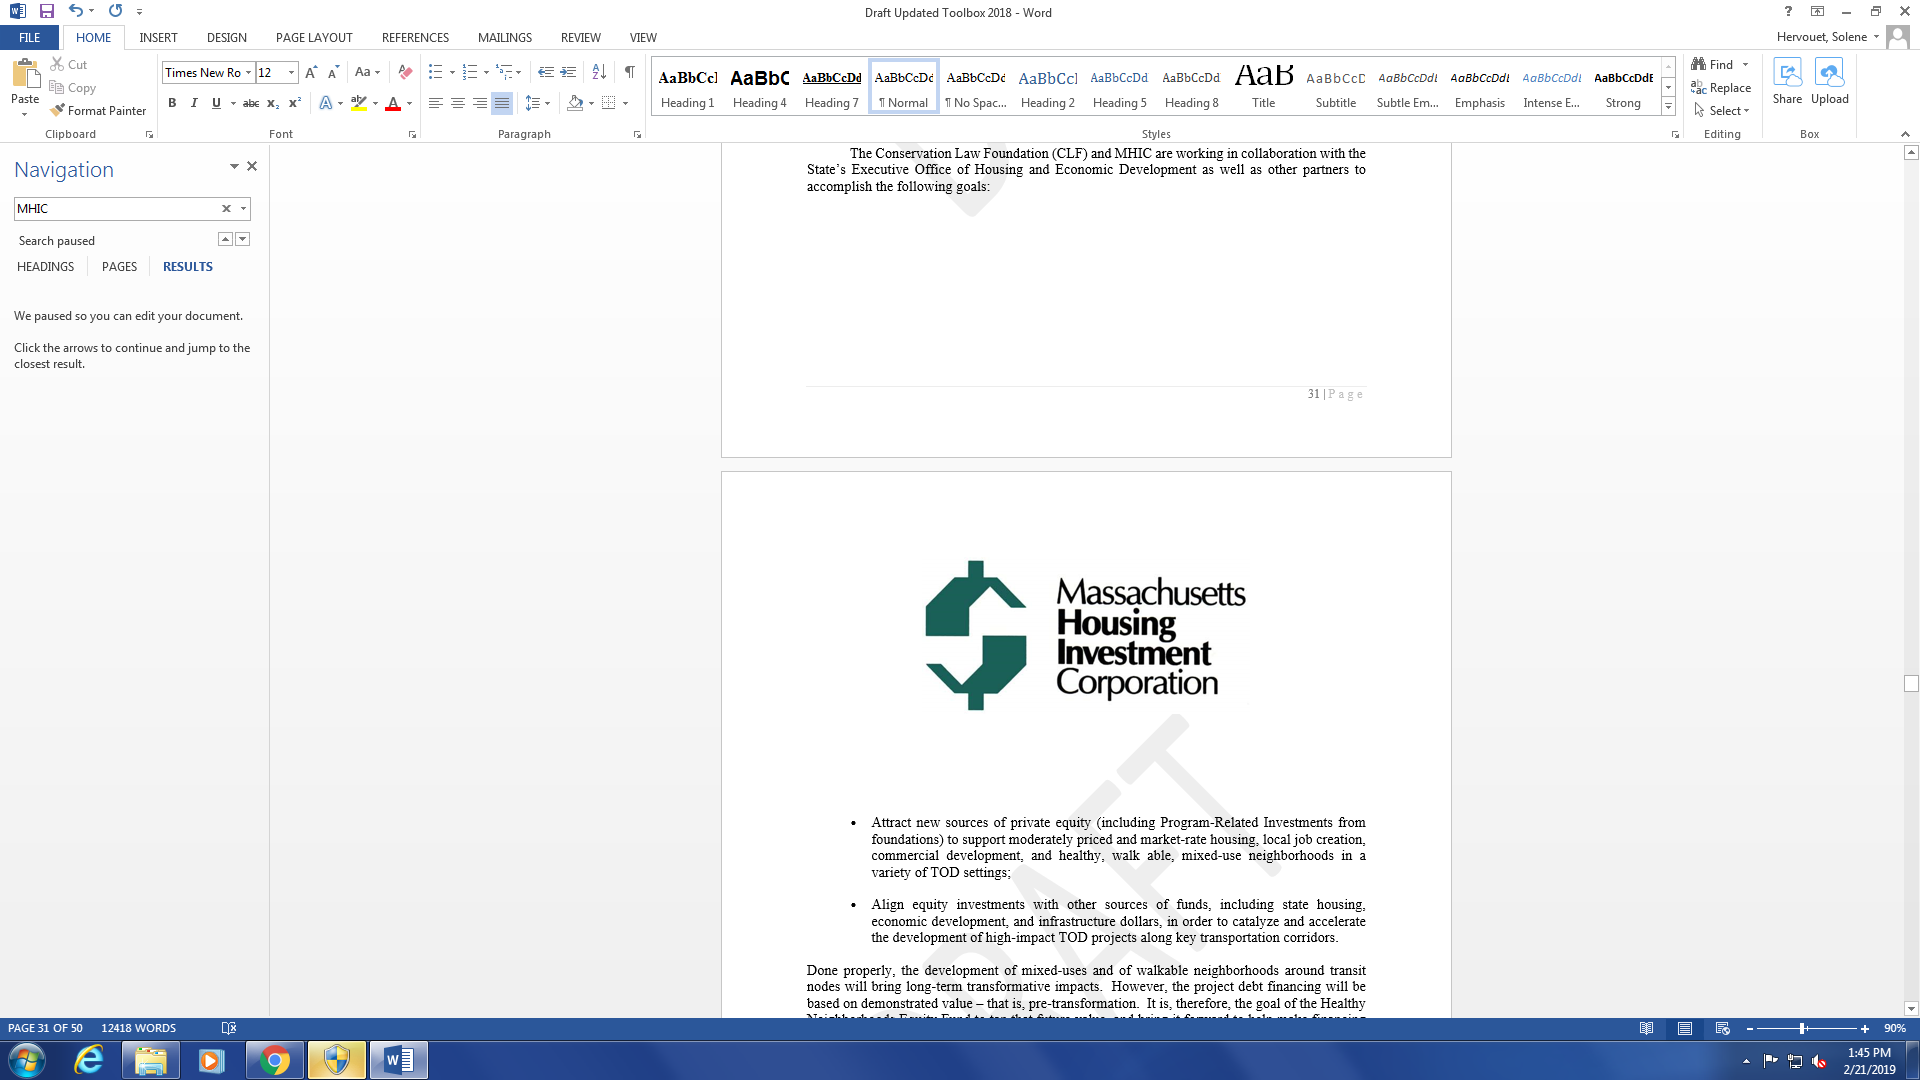Increase paragraph indent
This screenshot has height=1080, width=1920.
[x=568, y=73]
